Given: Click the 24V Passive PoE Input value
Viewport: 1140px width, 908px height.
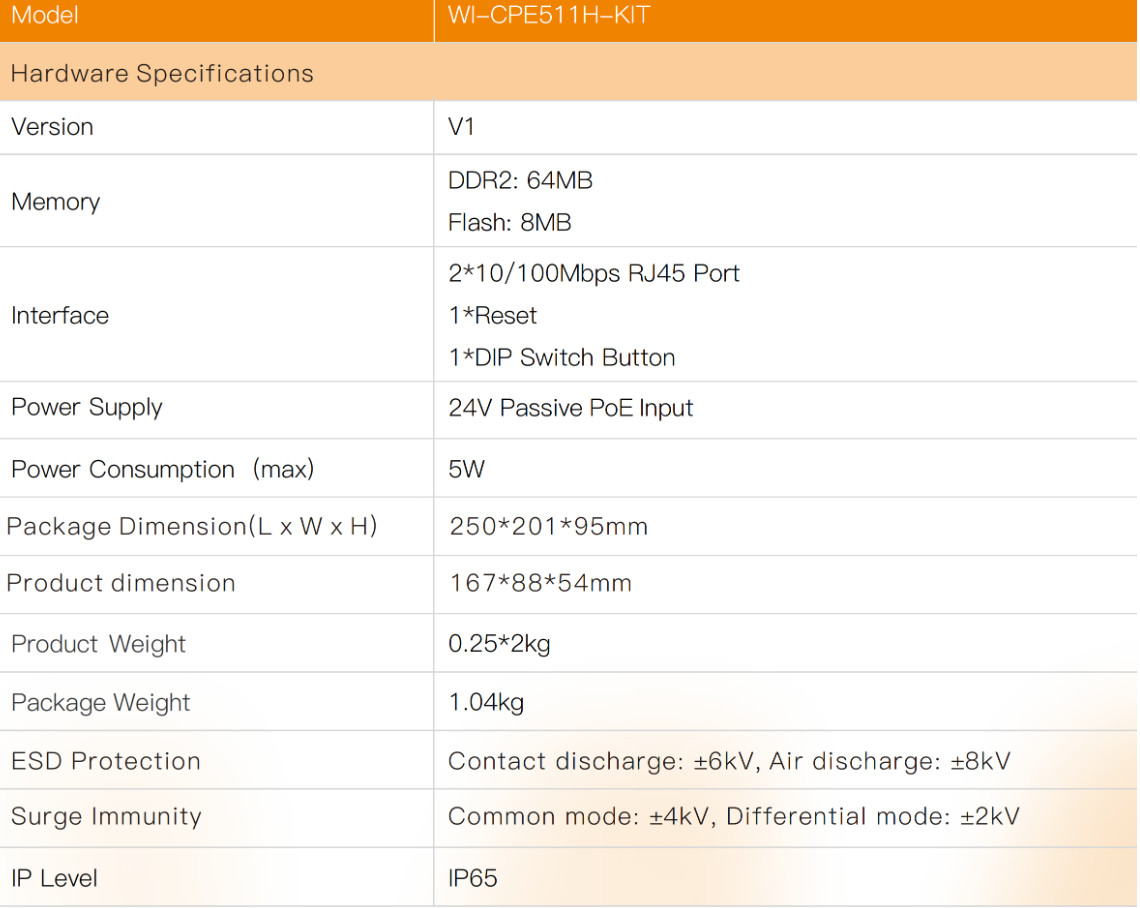Looking at the screenshot, I should (x=570, y=408).
